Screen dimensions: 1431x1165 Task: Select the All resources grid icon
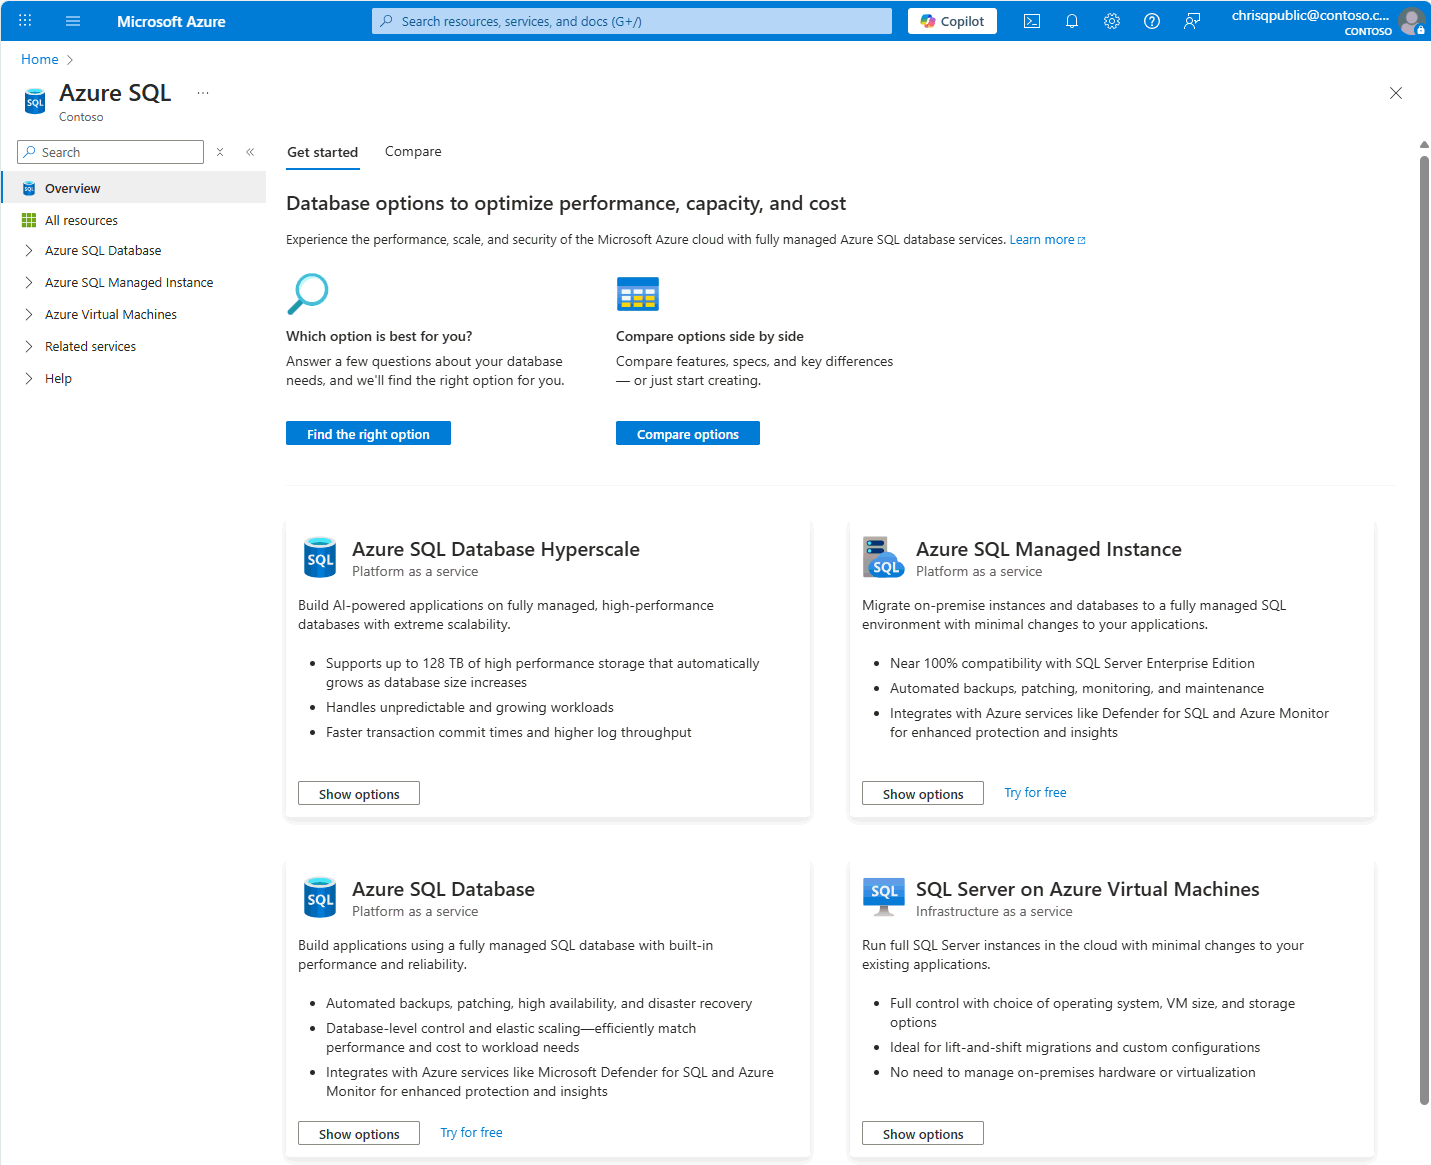tap(28, 220)
